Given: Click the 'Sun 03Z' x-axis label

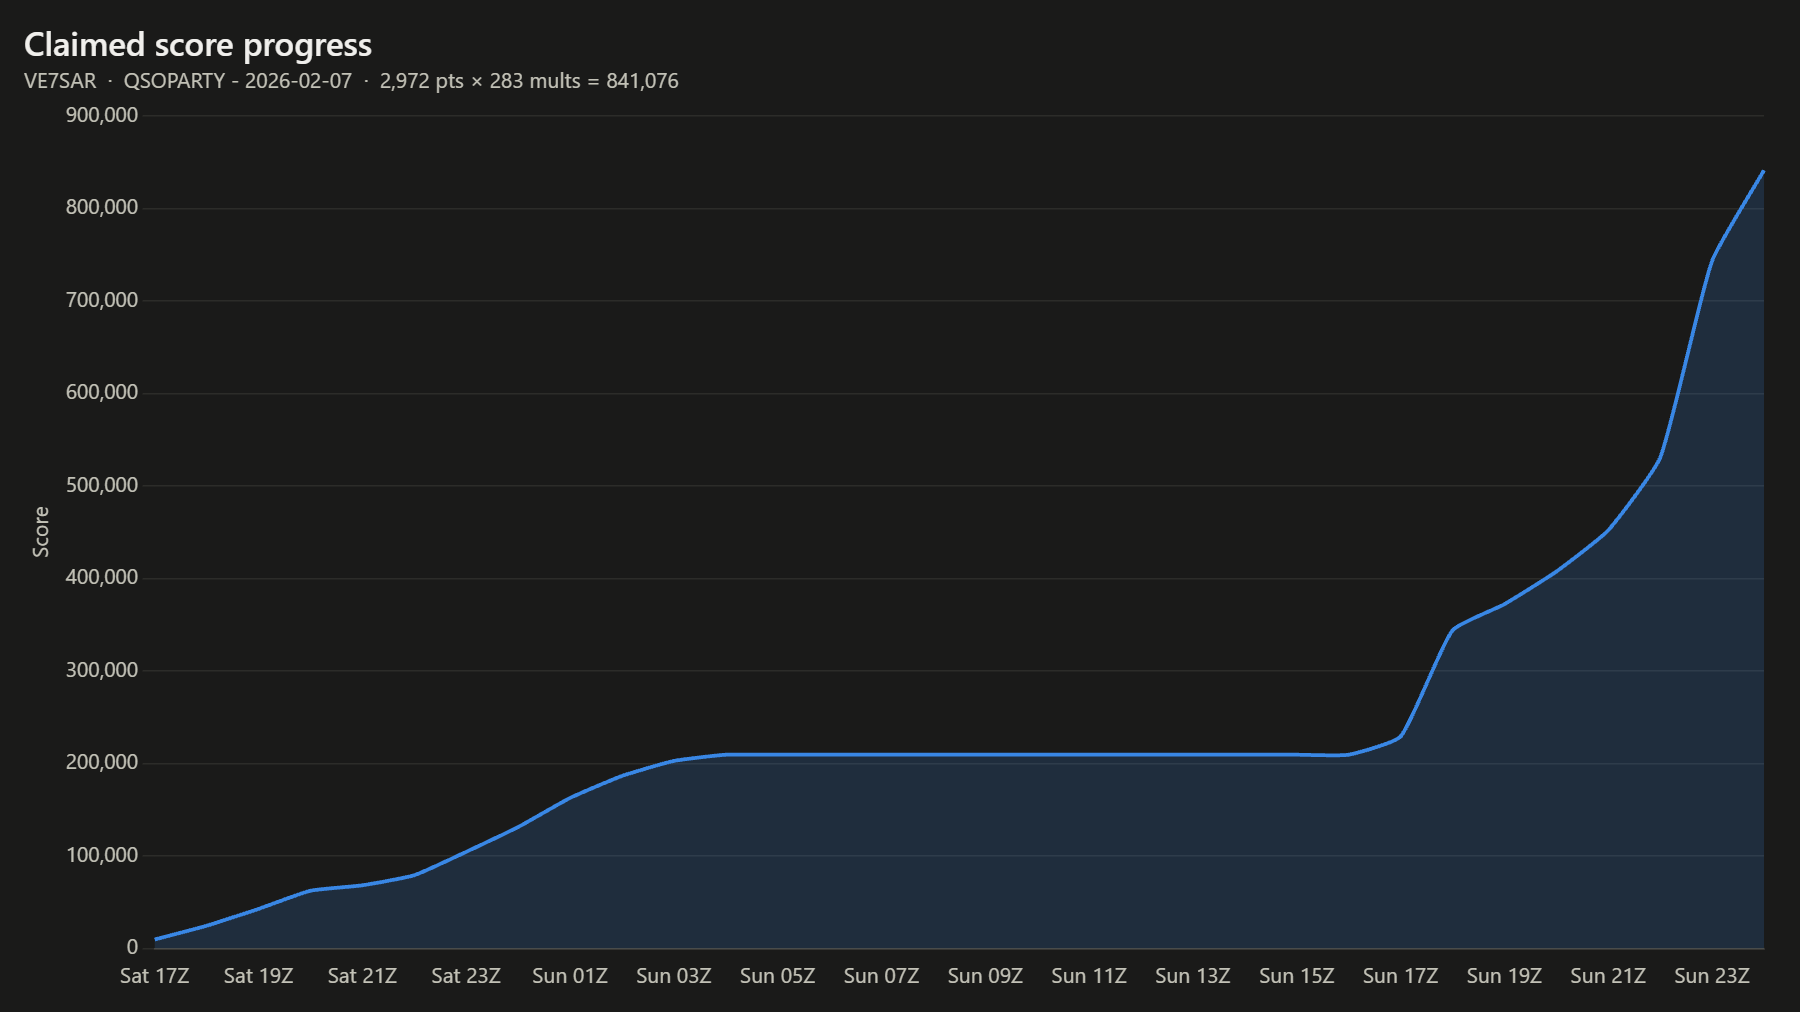Looking at the screenshot, I should click(674, 976).
